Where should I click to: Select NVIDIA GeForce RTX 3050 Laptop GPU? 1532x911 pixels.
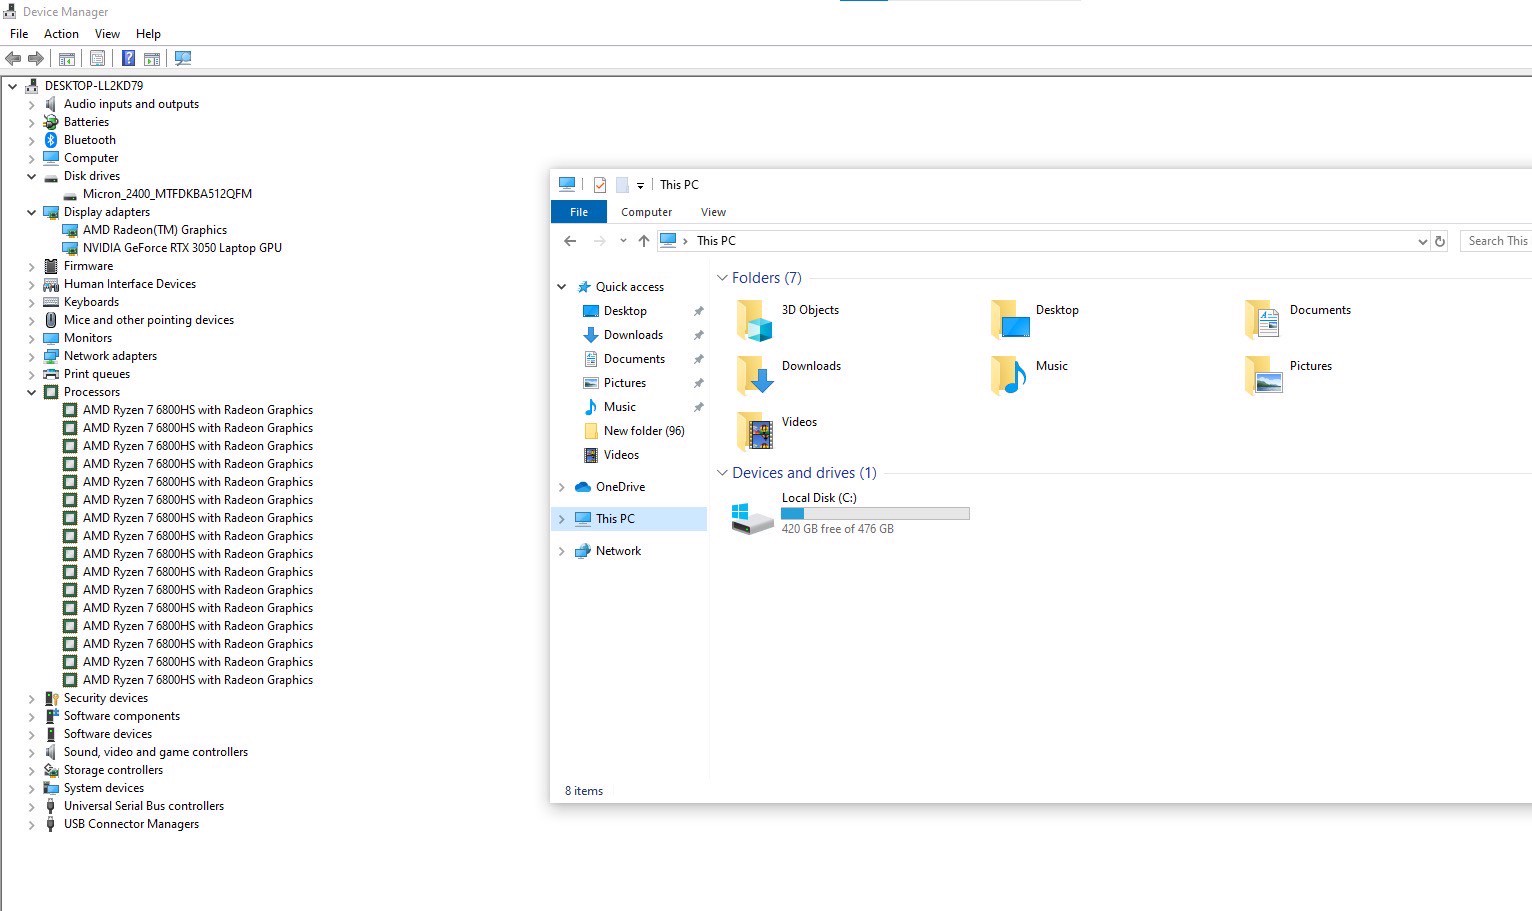(x=182, y=248)
